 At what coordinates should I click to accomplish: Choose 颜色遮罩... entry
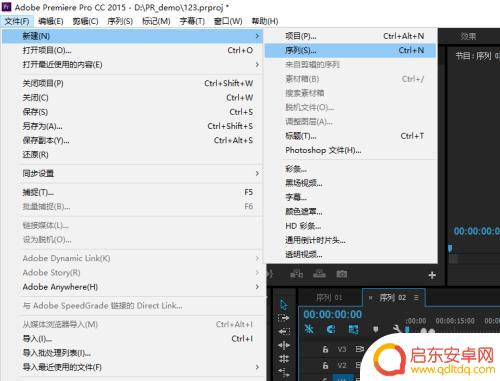350,212
